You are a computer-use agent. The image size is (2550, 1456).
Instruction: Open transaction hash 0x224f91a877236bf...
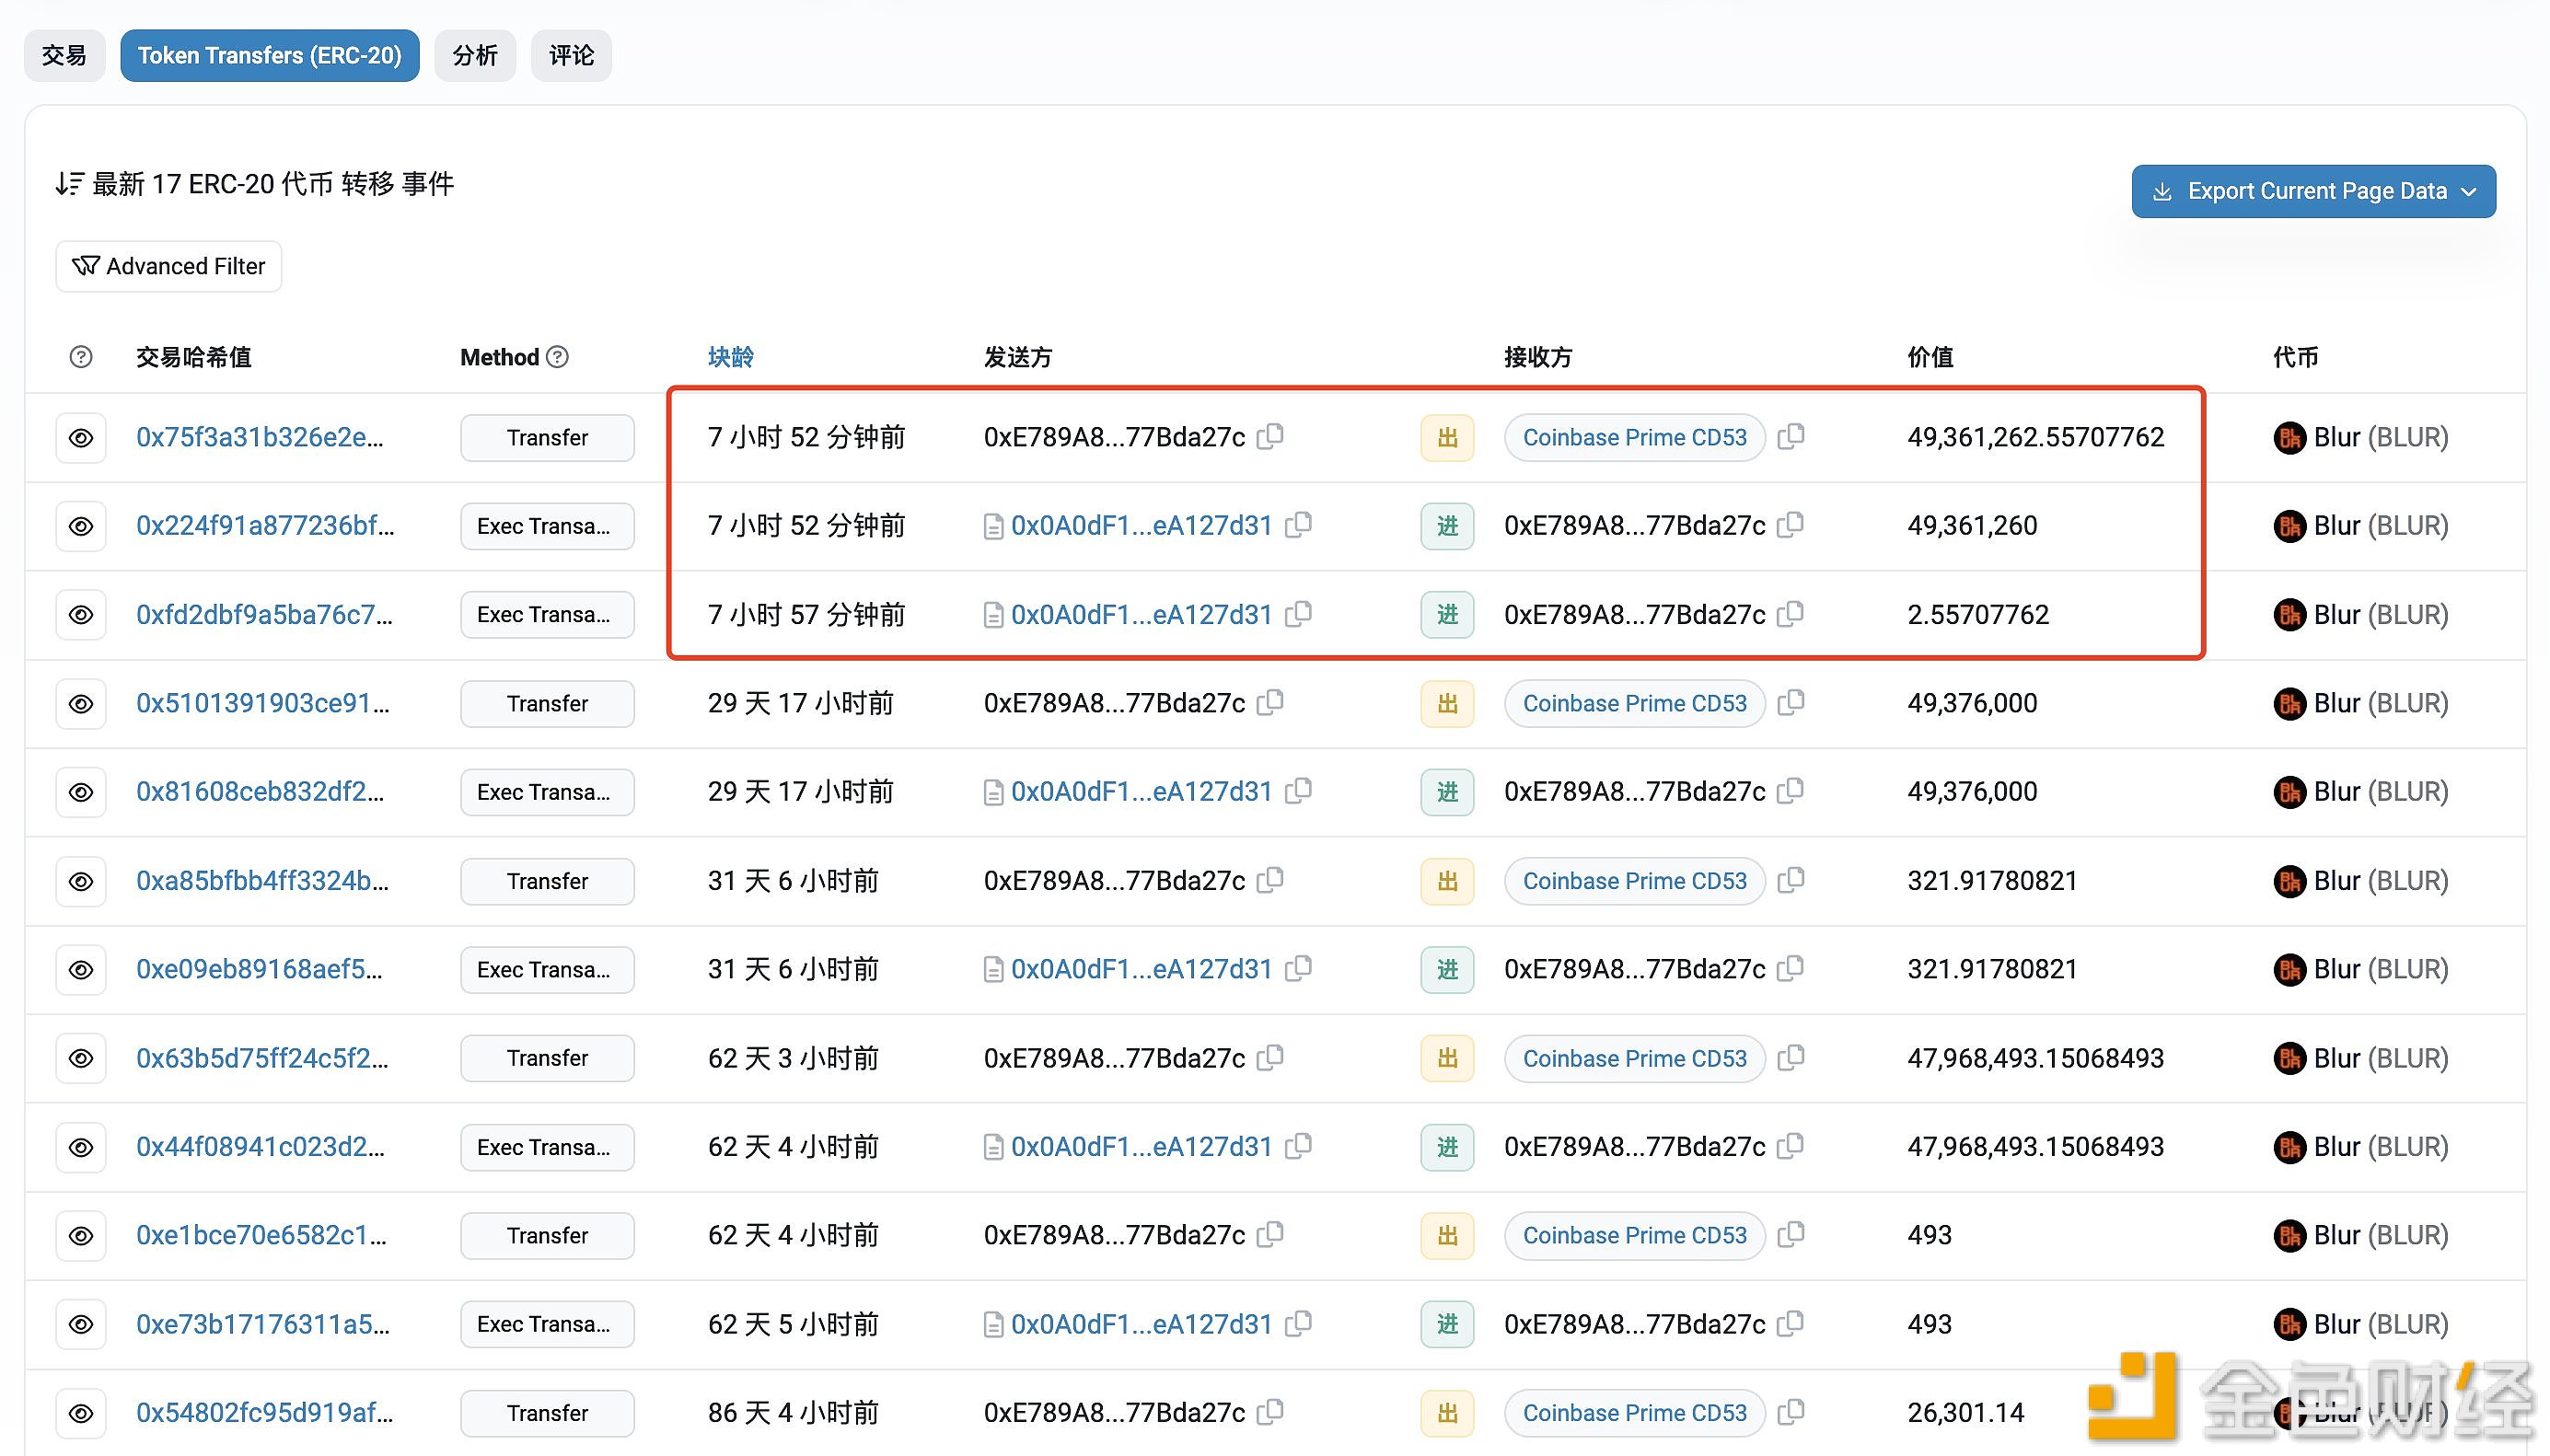point(265,526)
